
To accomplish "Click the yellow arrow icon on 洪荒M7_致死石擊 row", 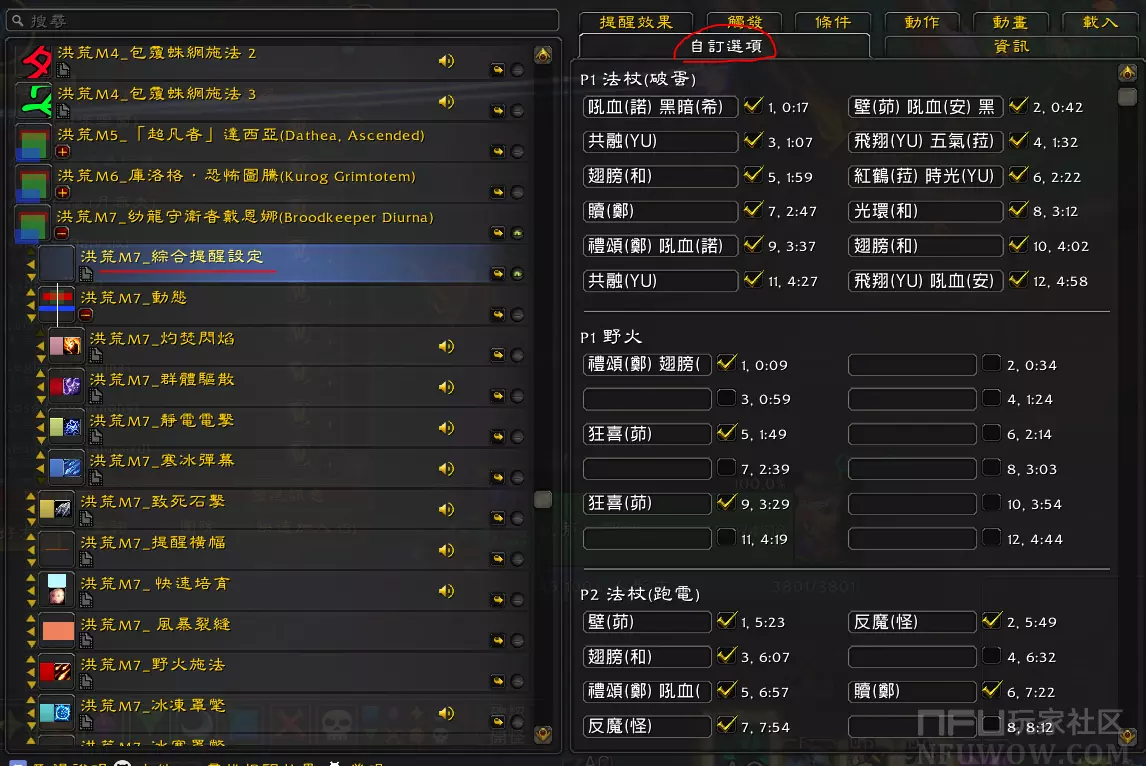I will point(497,516).
